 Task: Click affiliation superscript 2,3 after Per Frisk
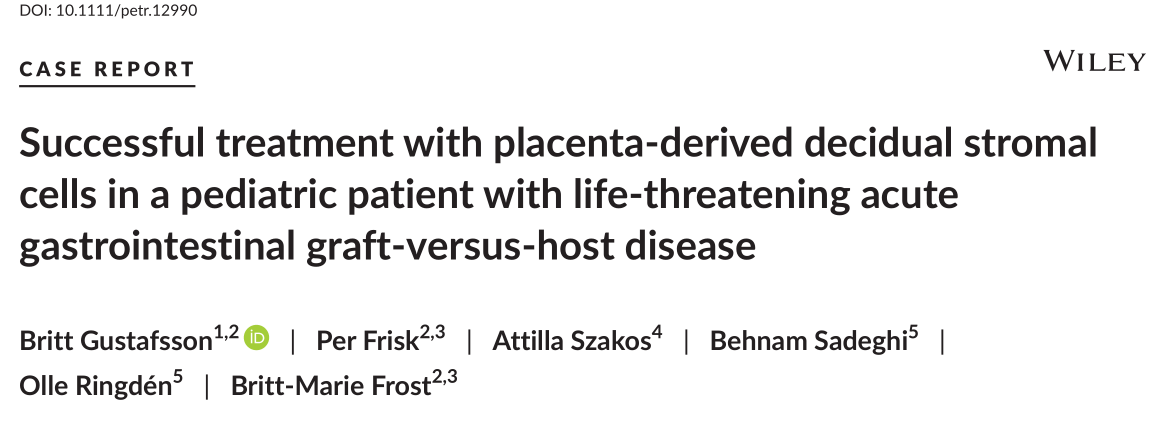pyautogui.click(x=432, y=334)
